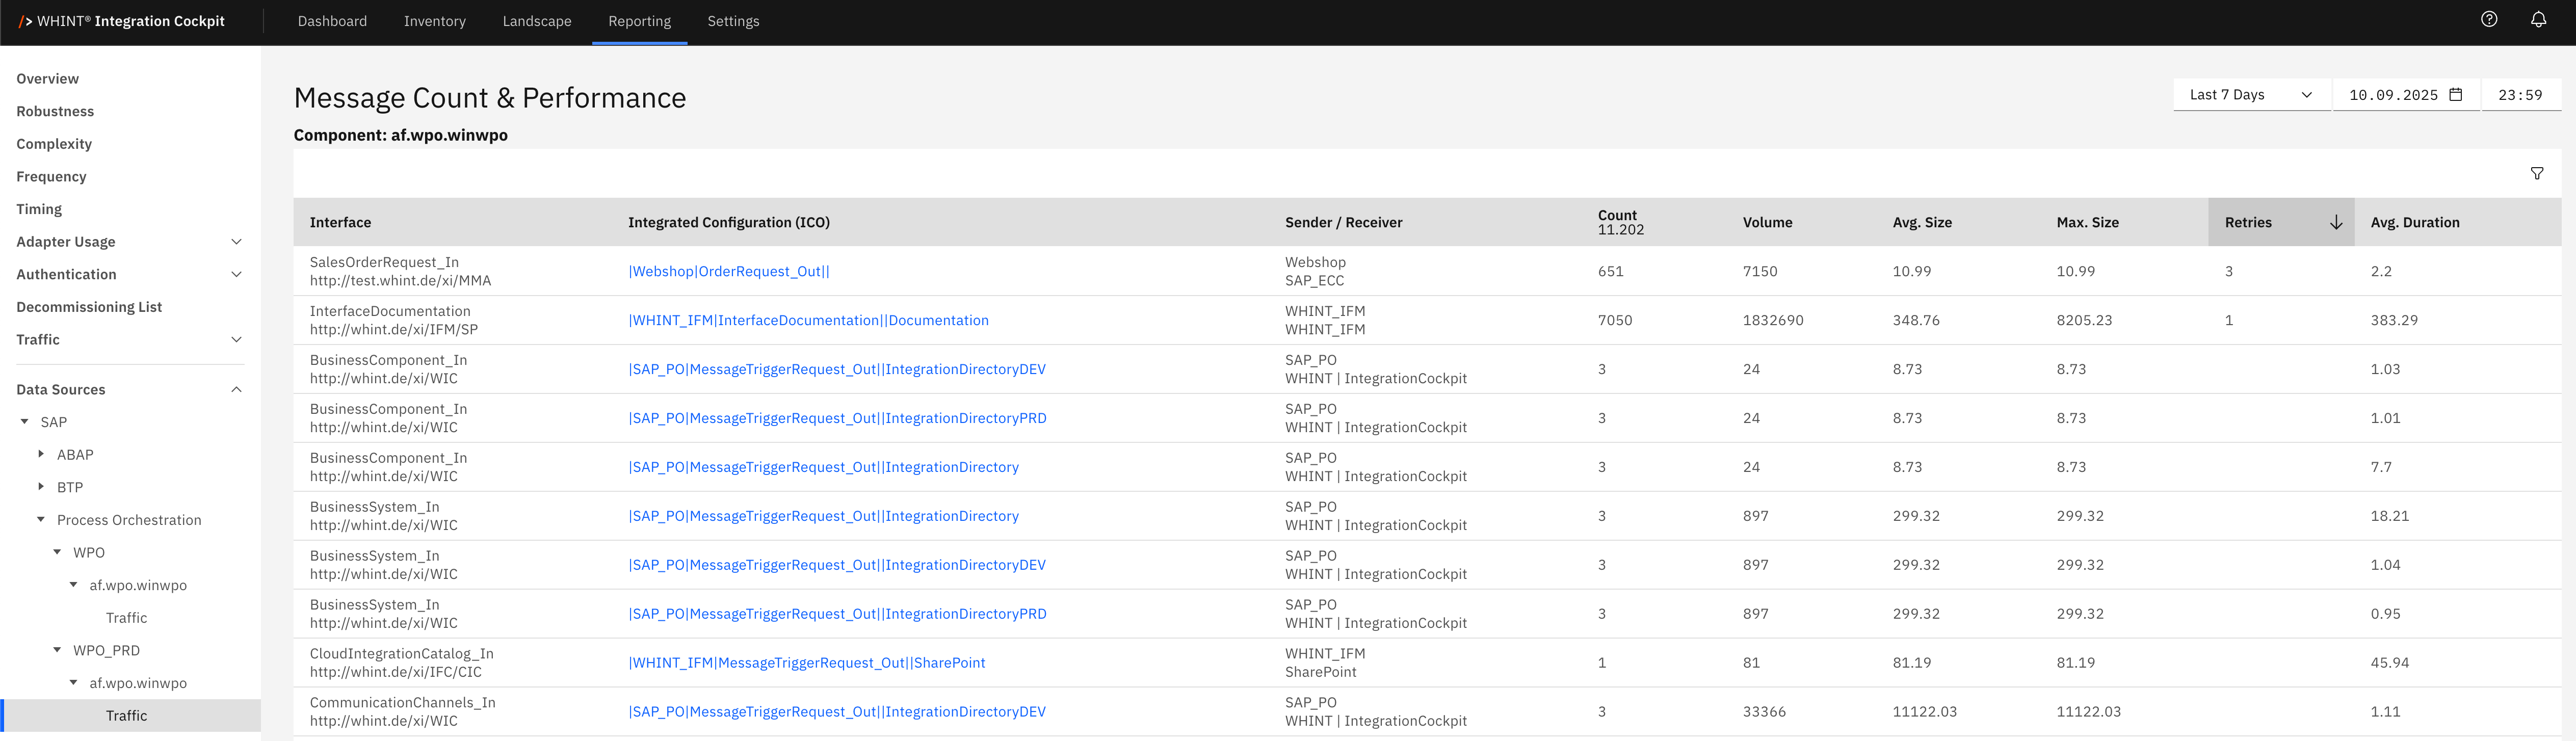Image resolution: width=2576 pixels, height=741 pixels.
Task: Switch to the Inventory tab
Action: 435,21
